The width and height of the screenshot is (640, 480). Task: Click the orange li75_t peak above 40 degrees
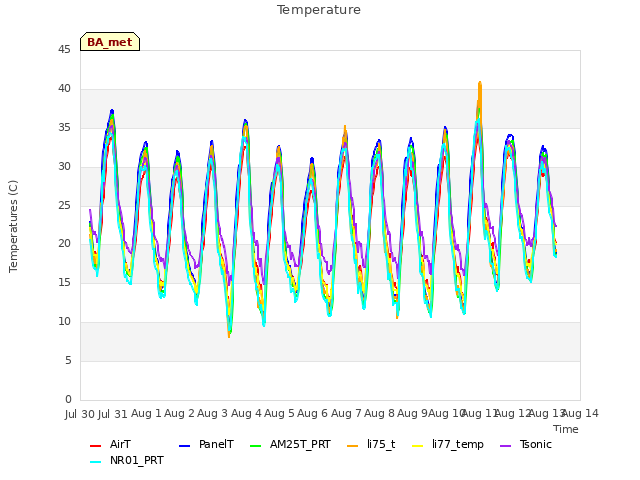pyautogui.click(x=480, y=85)
